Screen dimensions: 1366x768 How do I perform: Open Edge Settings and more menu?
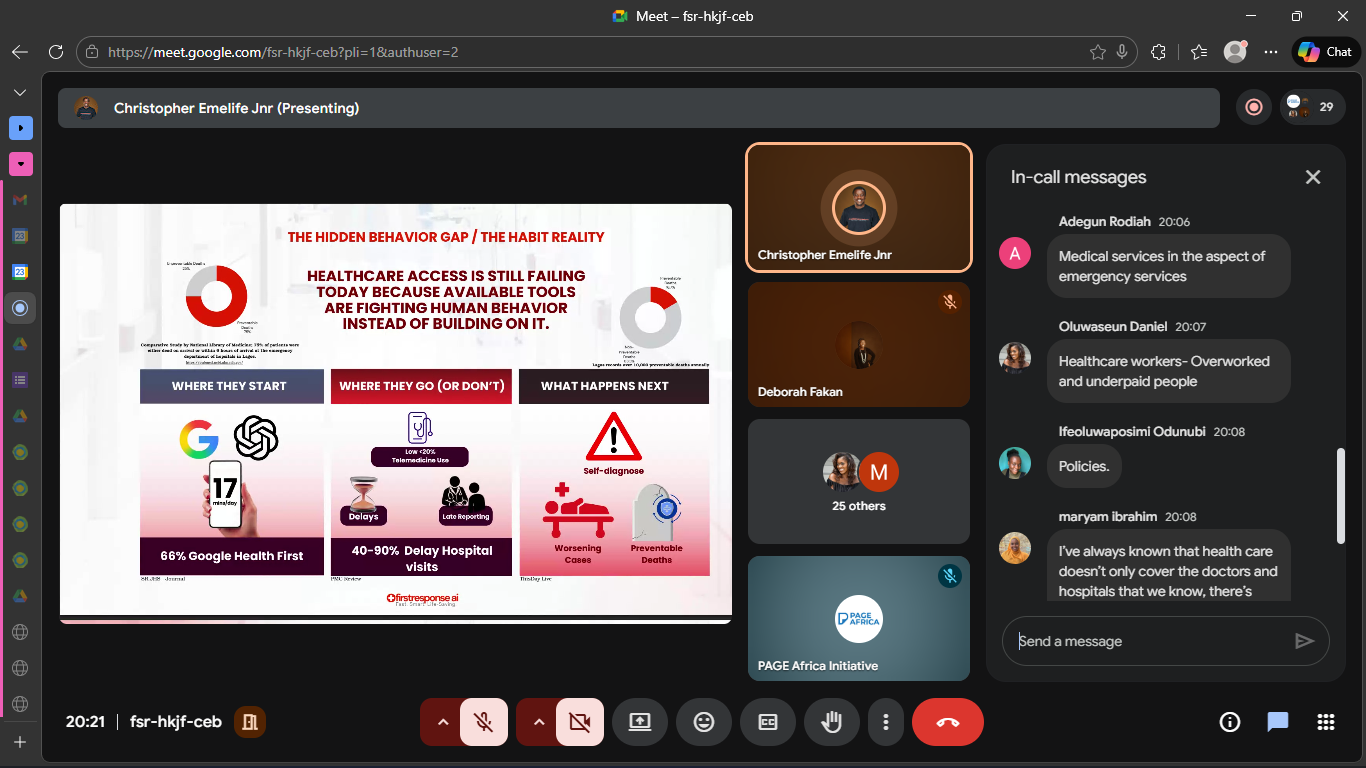pyautogui.click(x=1271, y=52)
